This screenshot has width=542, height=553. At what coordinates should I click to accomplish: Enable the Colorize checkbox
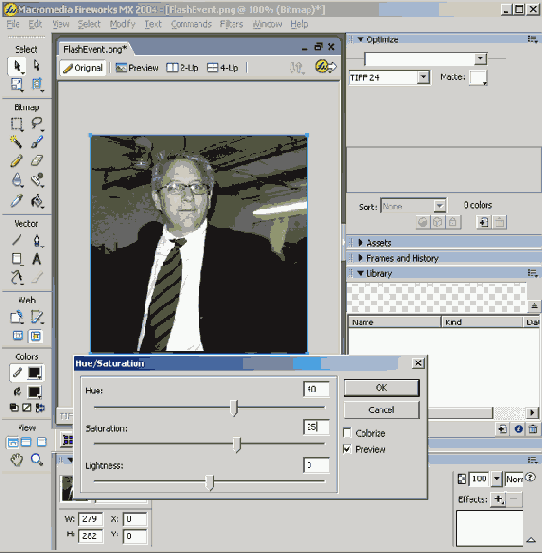347,432
